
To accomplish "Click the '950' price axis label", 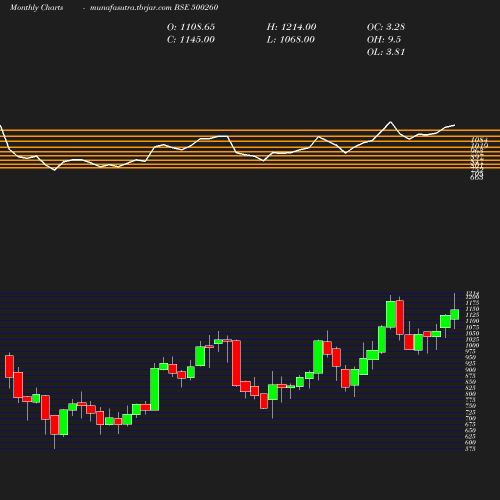I will pos(470,357).
